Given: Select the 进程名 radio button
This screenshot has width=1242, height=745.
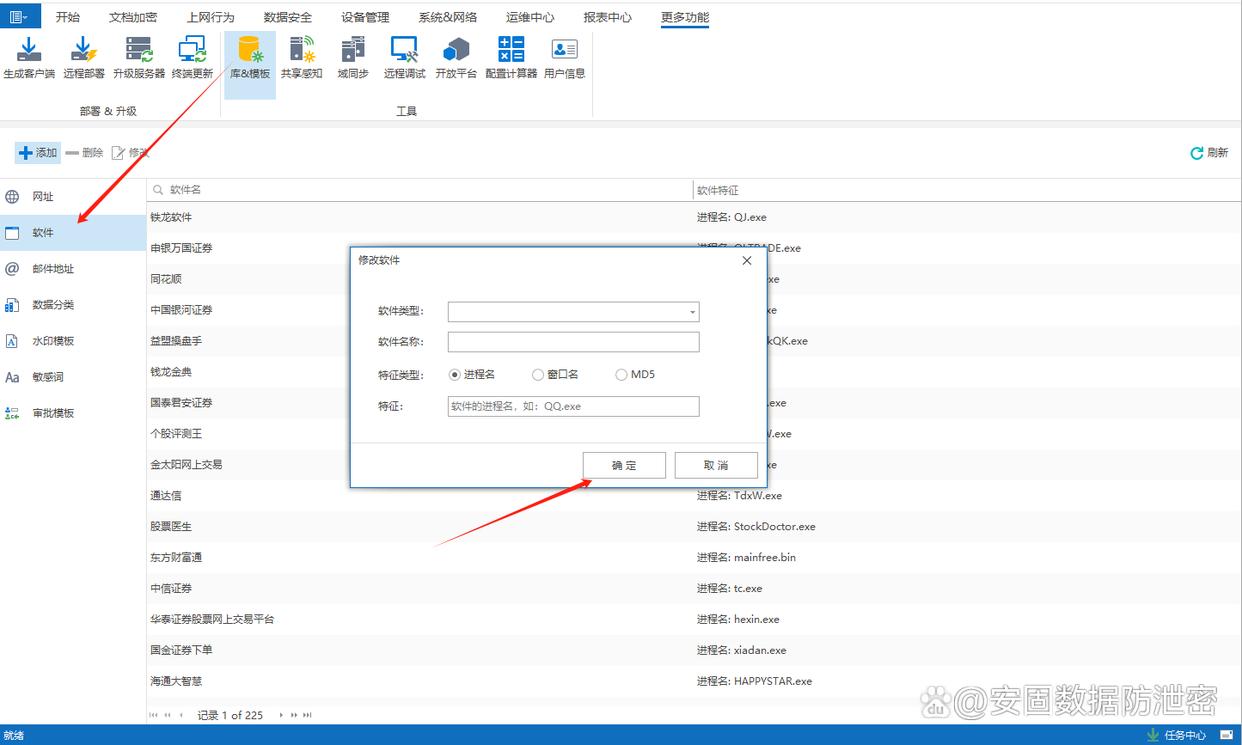Looking at the screenshot, I should (455, 375).
